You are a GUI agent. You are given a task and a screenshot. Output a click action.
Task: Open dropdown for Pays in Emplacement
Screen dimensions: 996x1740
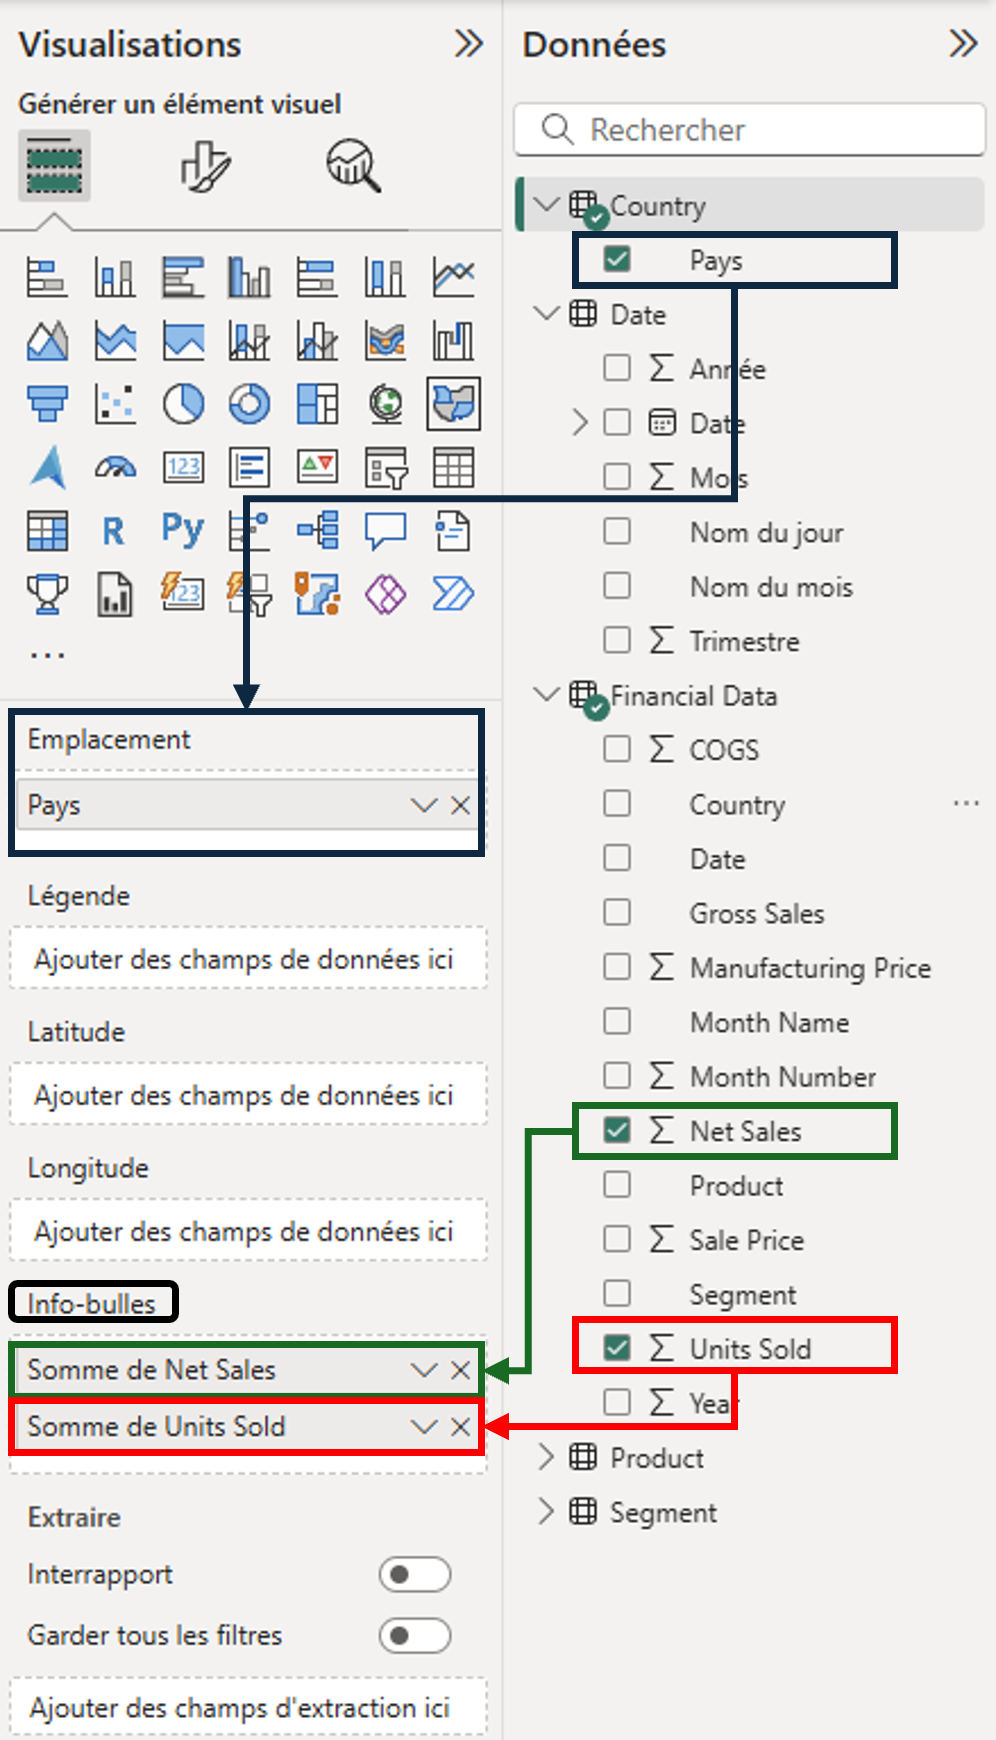(424, 806)
